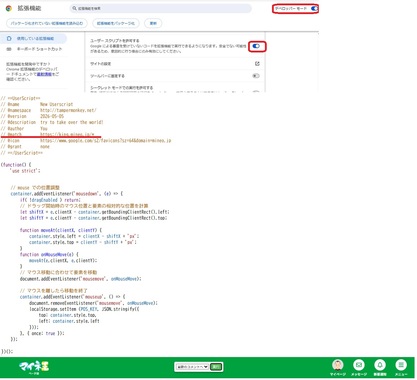Select the in-use extensions sidebar item
The height and width of the screenshot is (380, 417).
tap(33, 39)
